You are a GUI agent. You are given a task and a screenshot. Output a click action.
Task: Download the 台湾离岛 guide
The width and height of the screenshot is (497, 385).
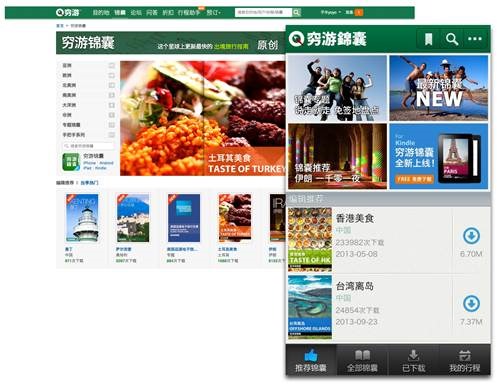tap(471, 303)
